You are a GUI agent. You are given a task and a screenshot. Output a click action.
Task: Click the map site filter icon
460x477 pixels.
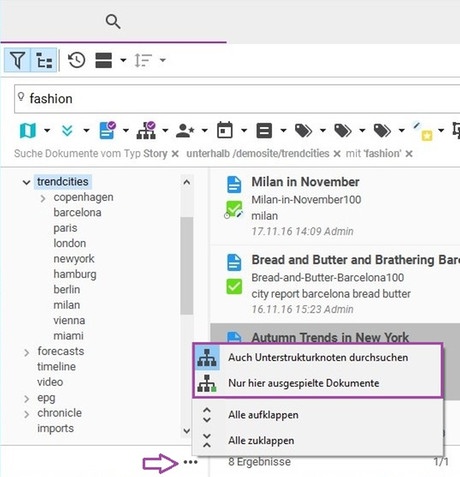click(28, 130)
